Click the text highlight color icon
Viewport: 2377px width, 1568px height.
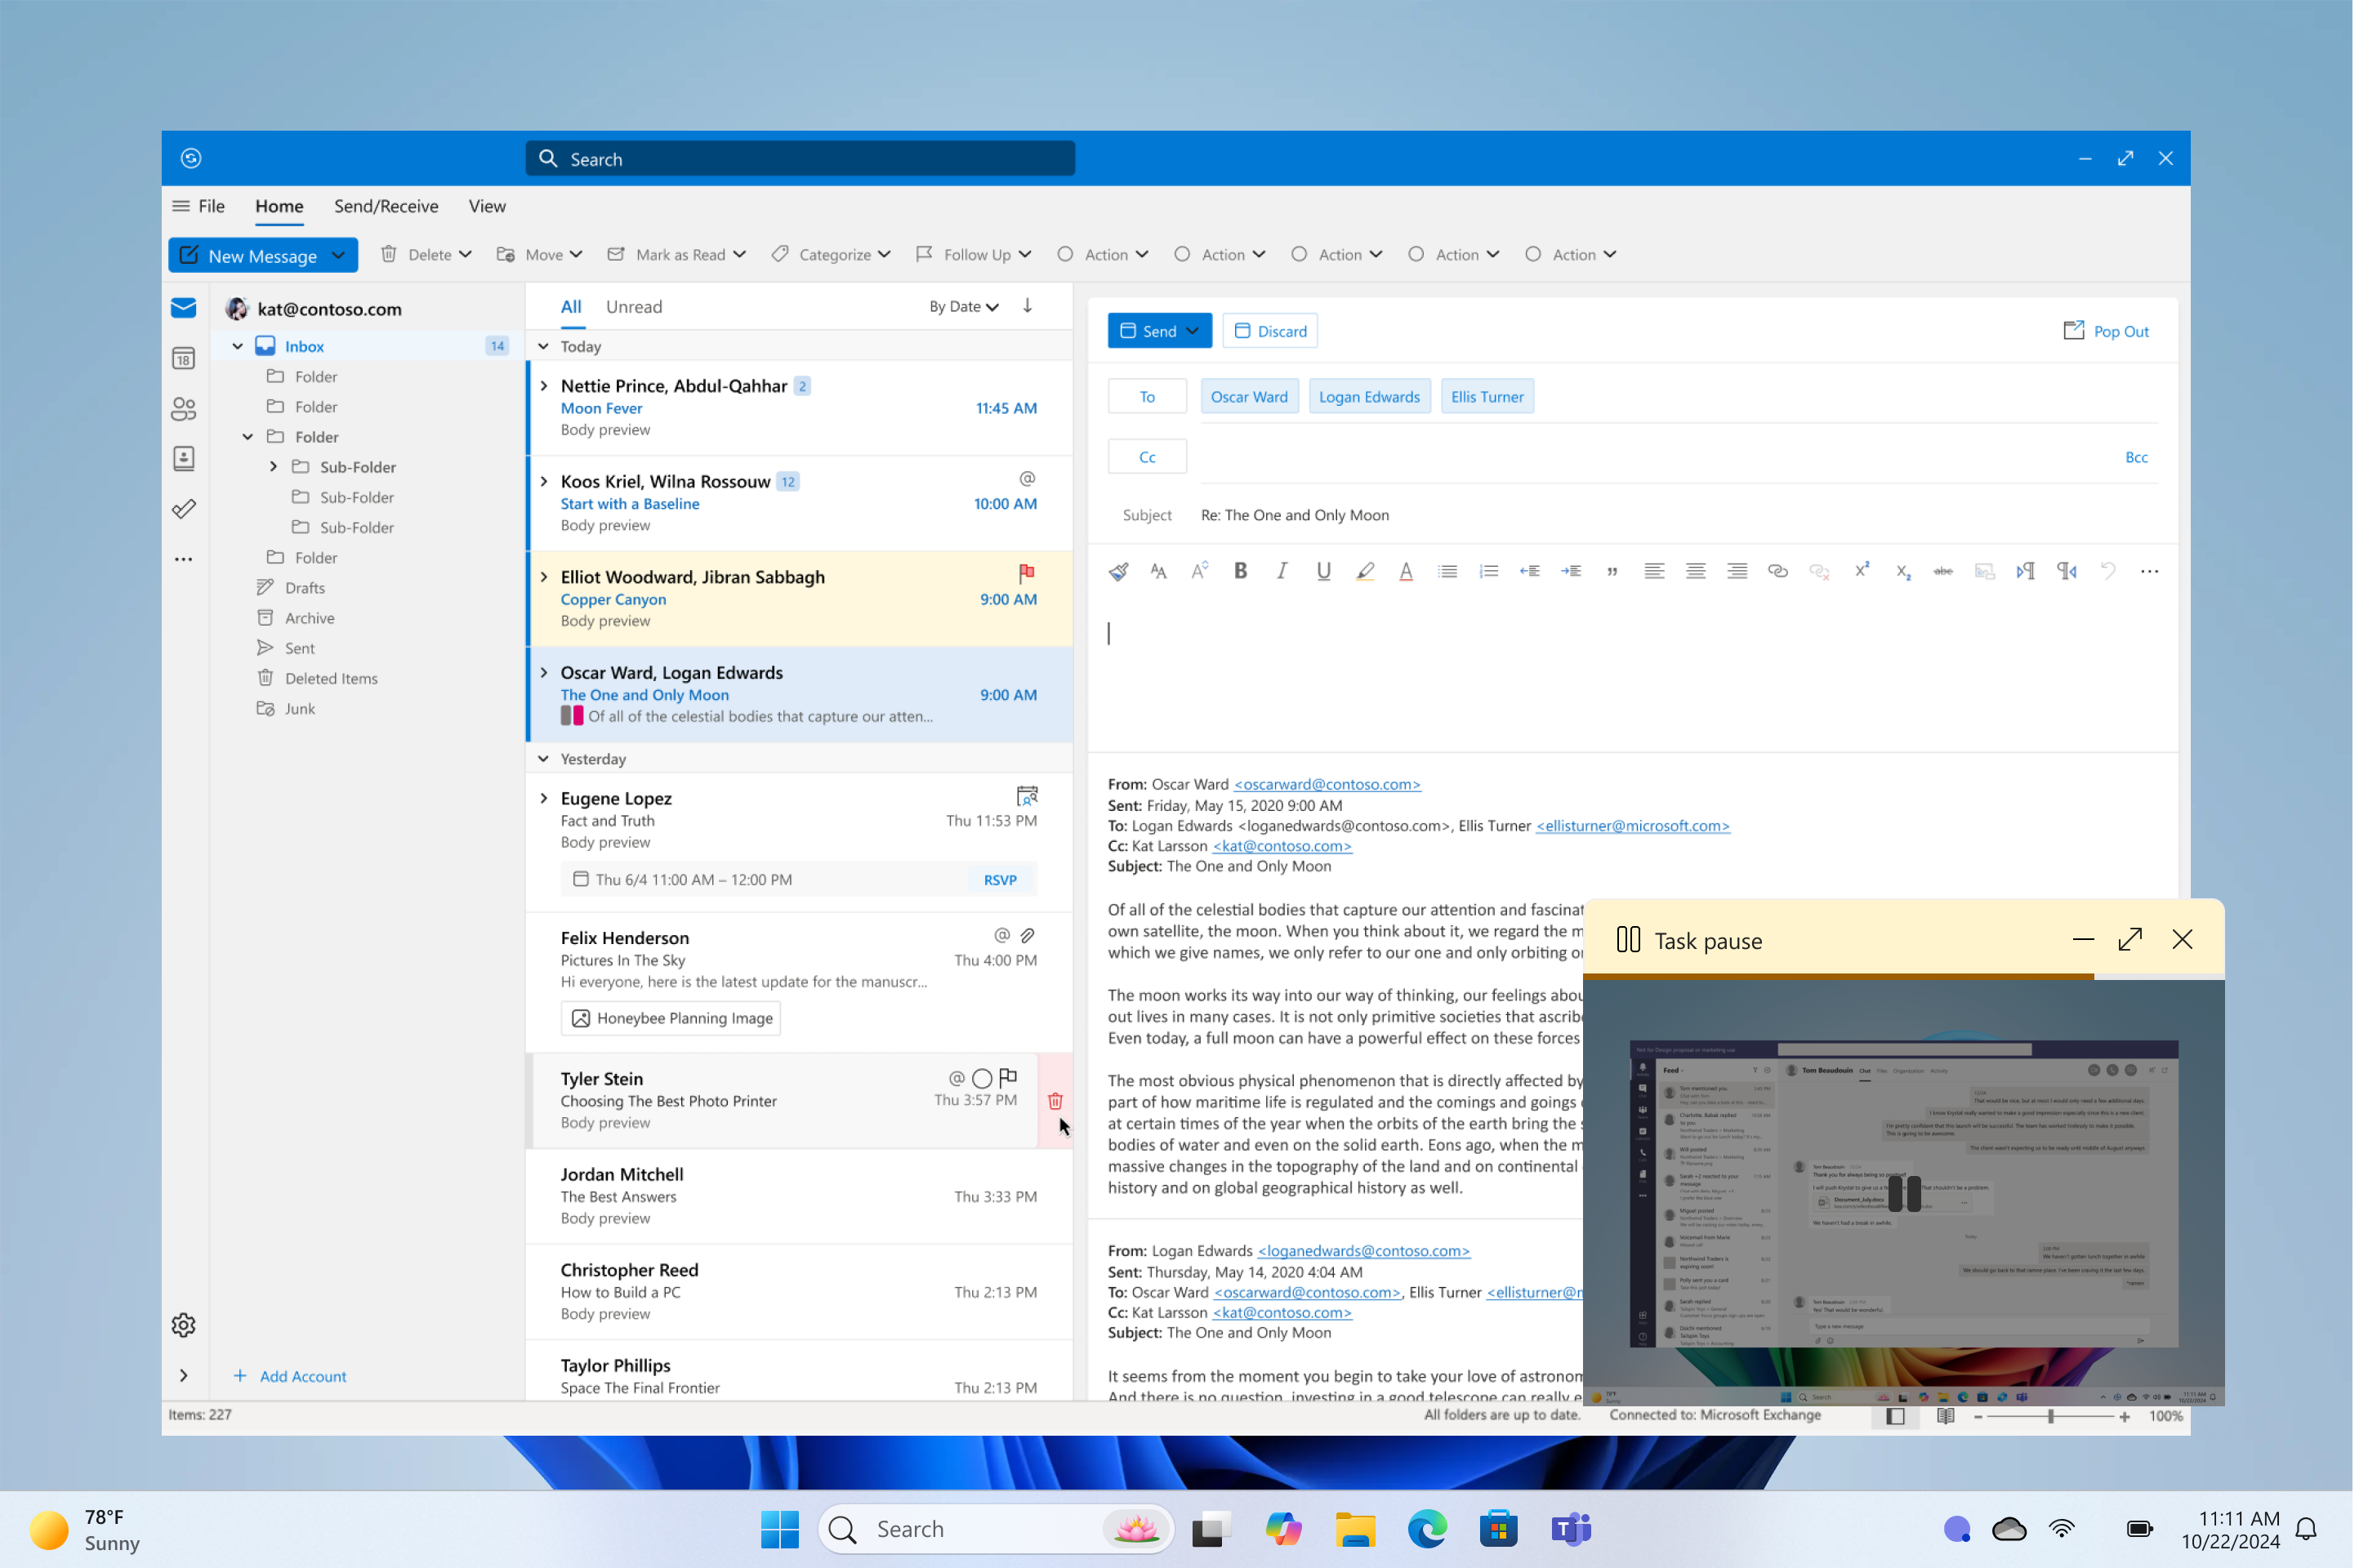pyautogui.click(x=1378, y=577)
